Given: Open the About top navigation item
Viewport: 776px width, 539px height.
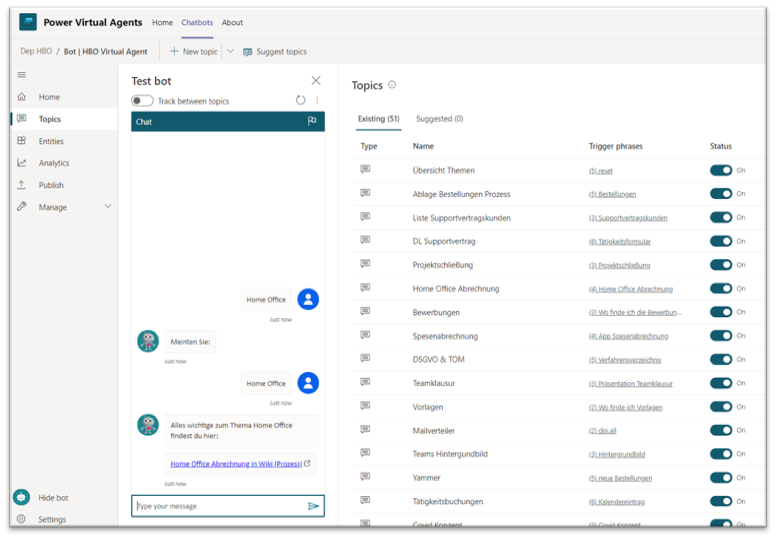Looking at the screenshot, I should (232, 22).
